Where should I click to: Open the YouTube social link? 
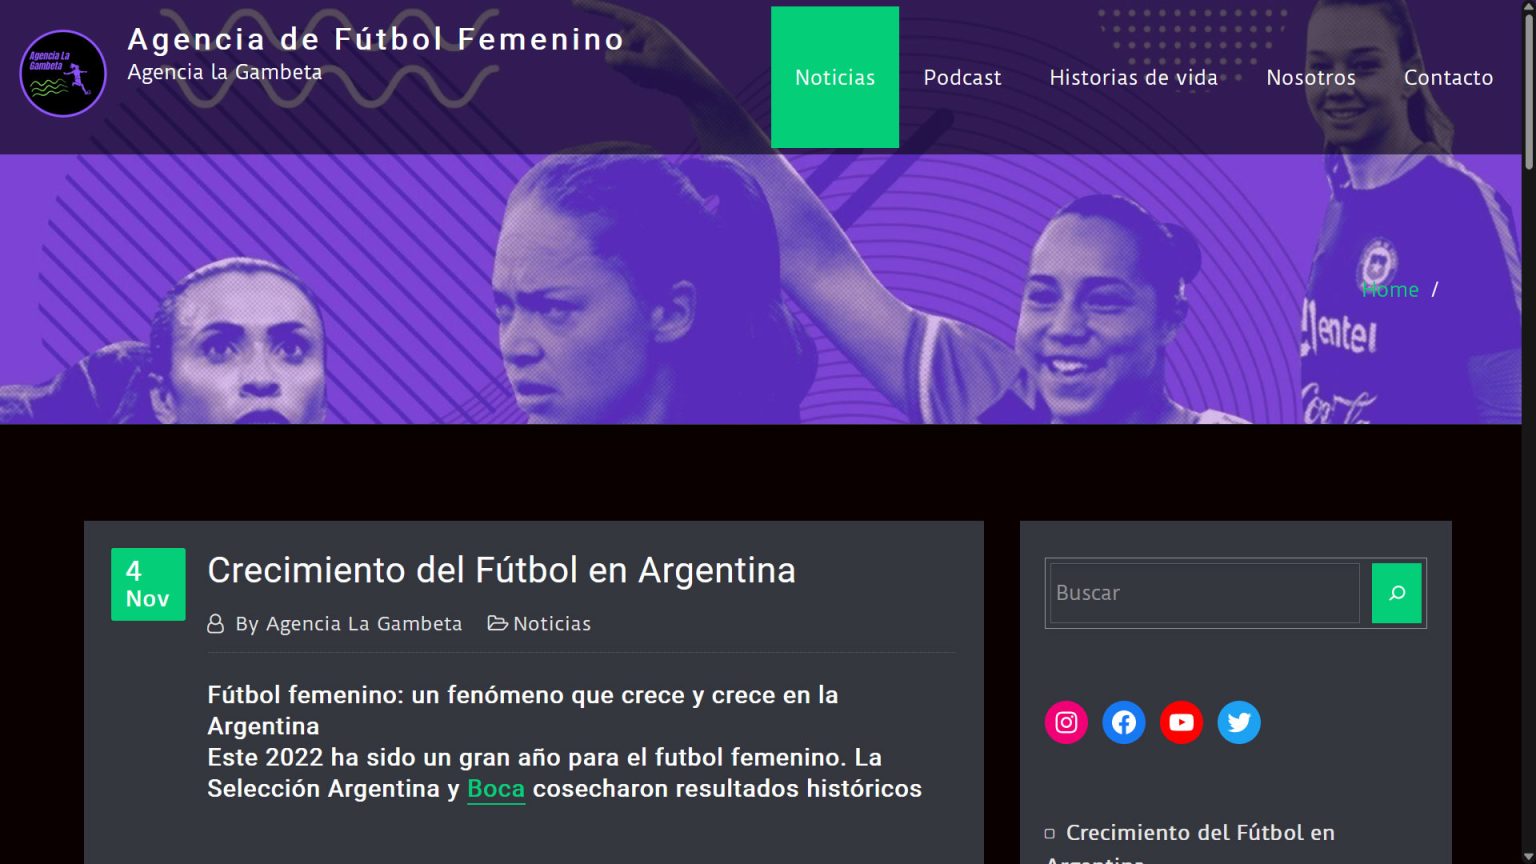pos(1181,722)
